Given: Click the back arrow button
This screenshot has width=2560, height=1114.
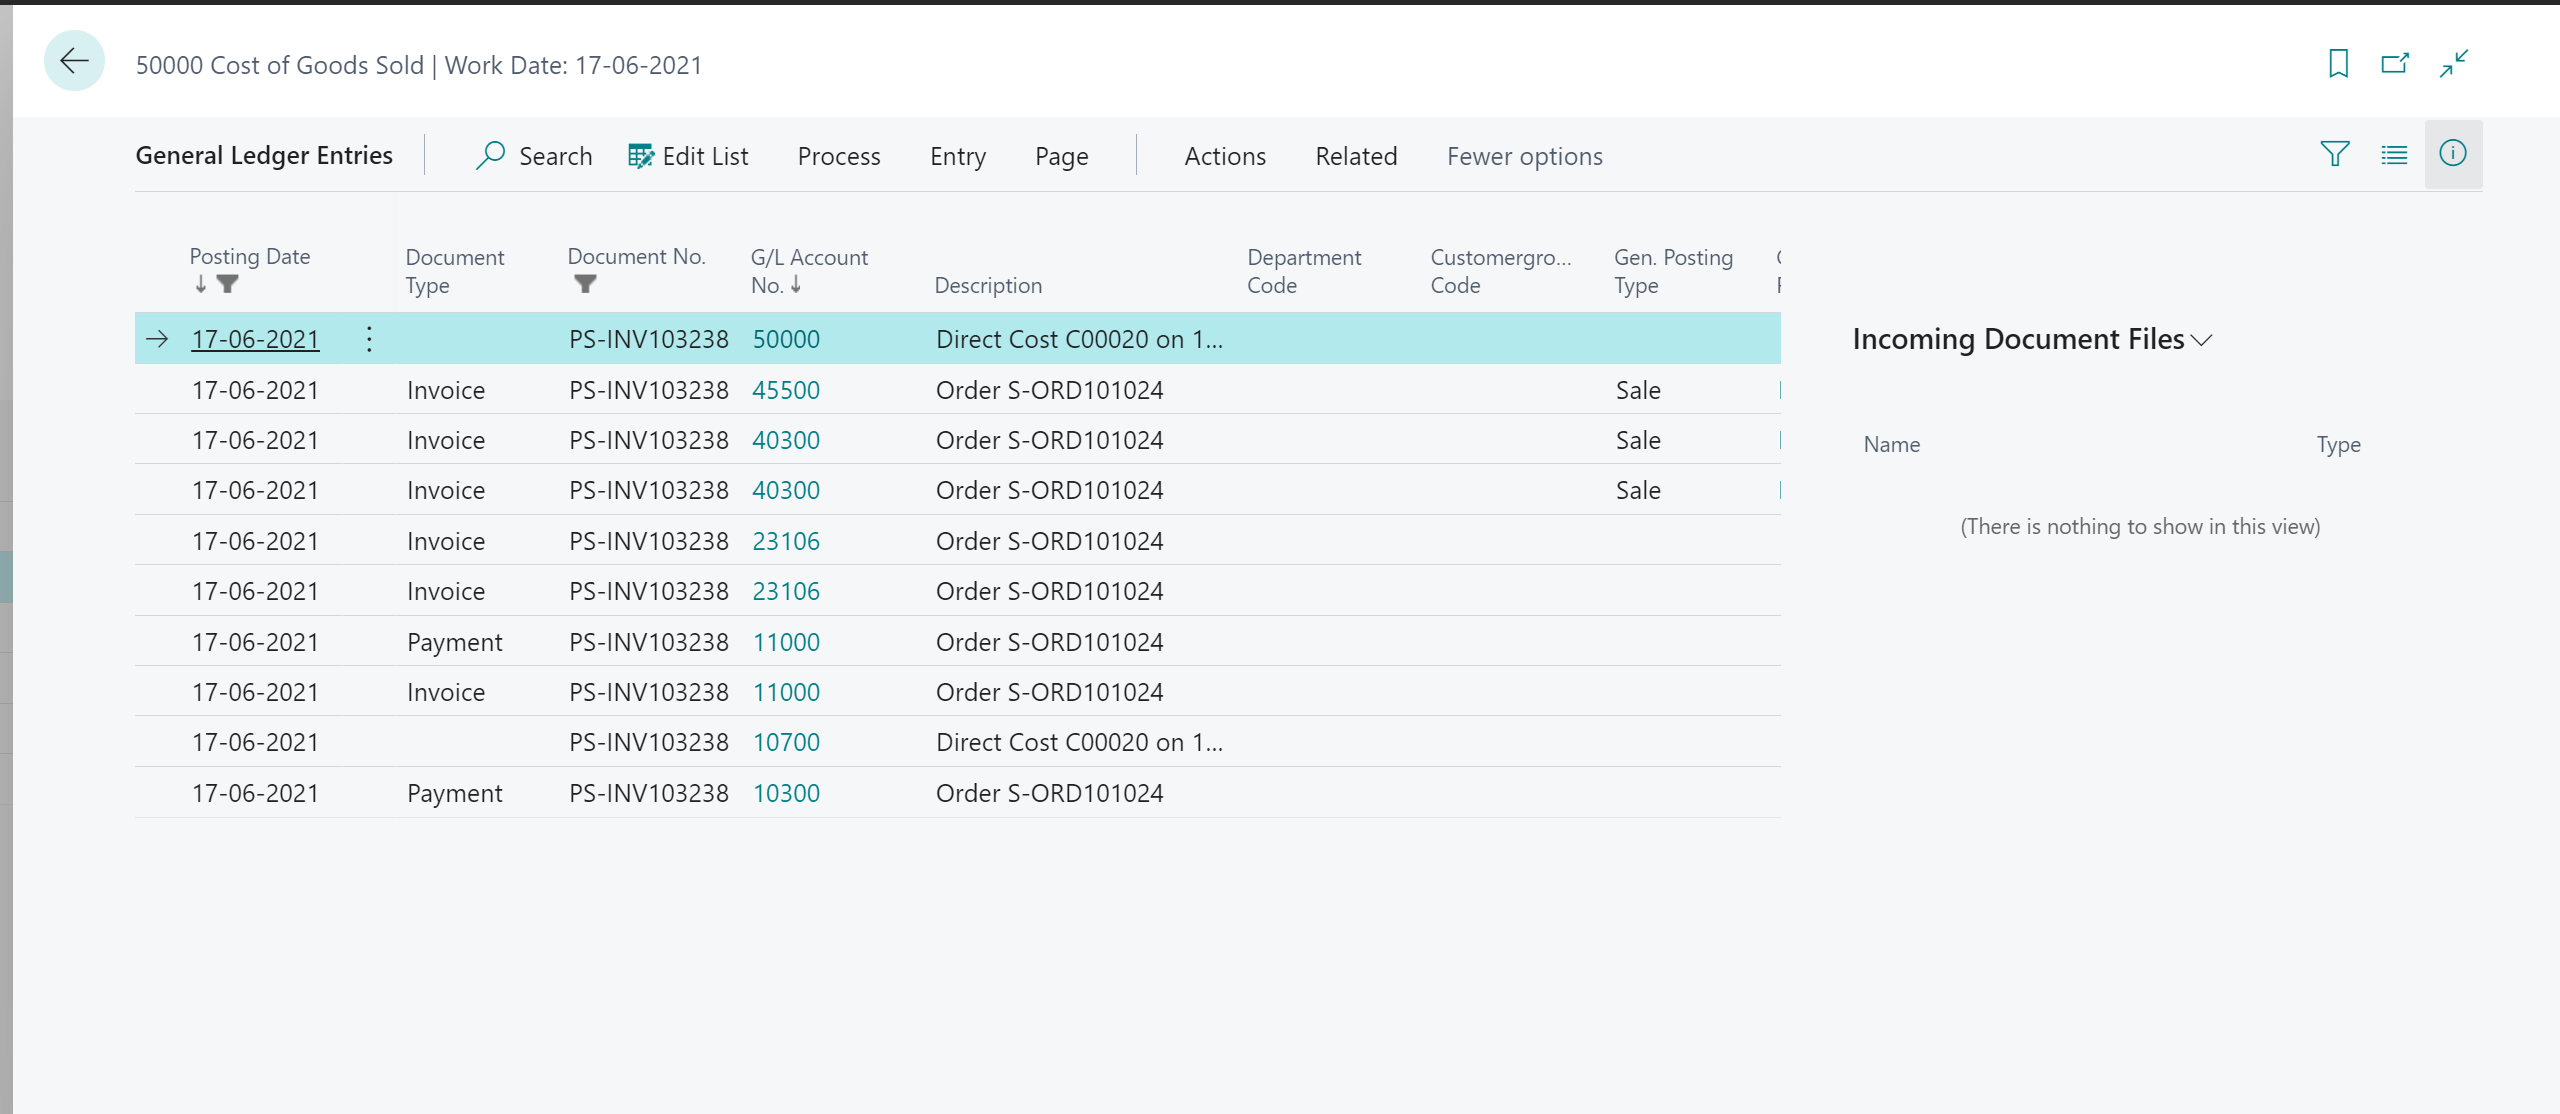Looking at the screenshot, I should [x=74, y=62].
